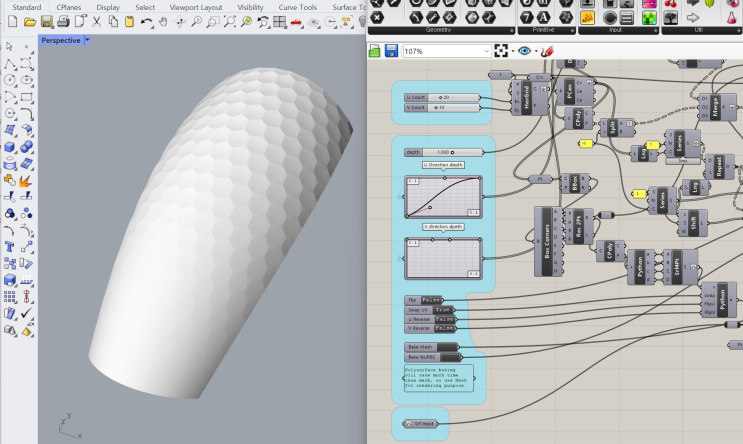The image size is (743, 444).
Task: Open a Grasshopper file with green folder icon
Action: tap(374, 51)
